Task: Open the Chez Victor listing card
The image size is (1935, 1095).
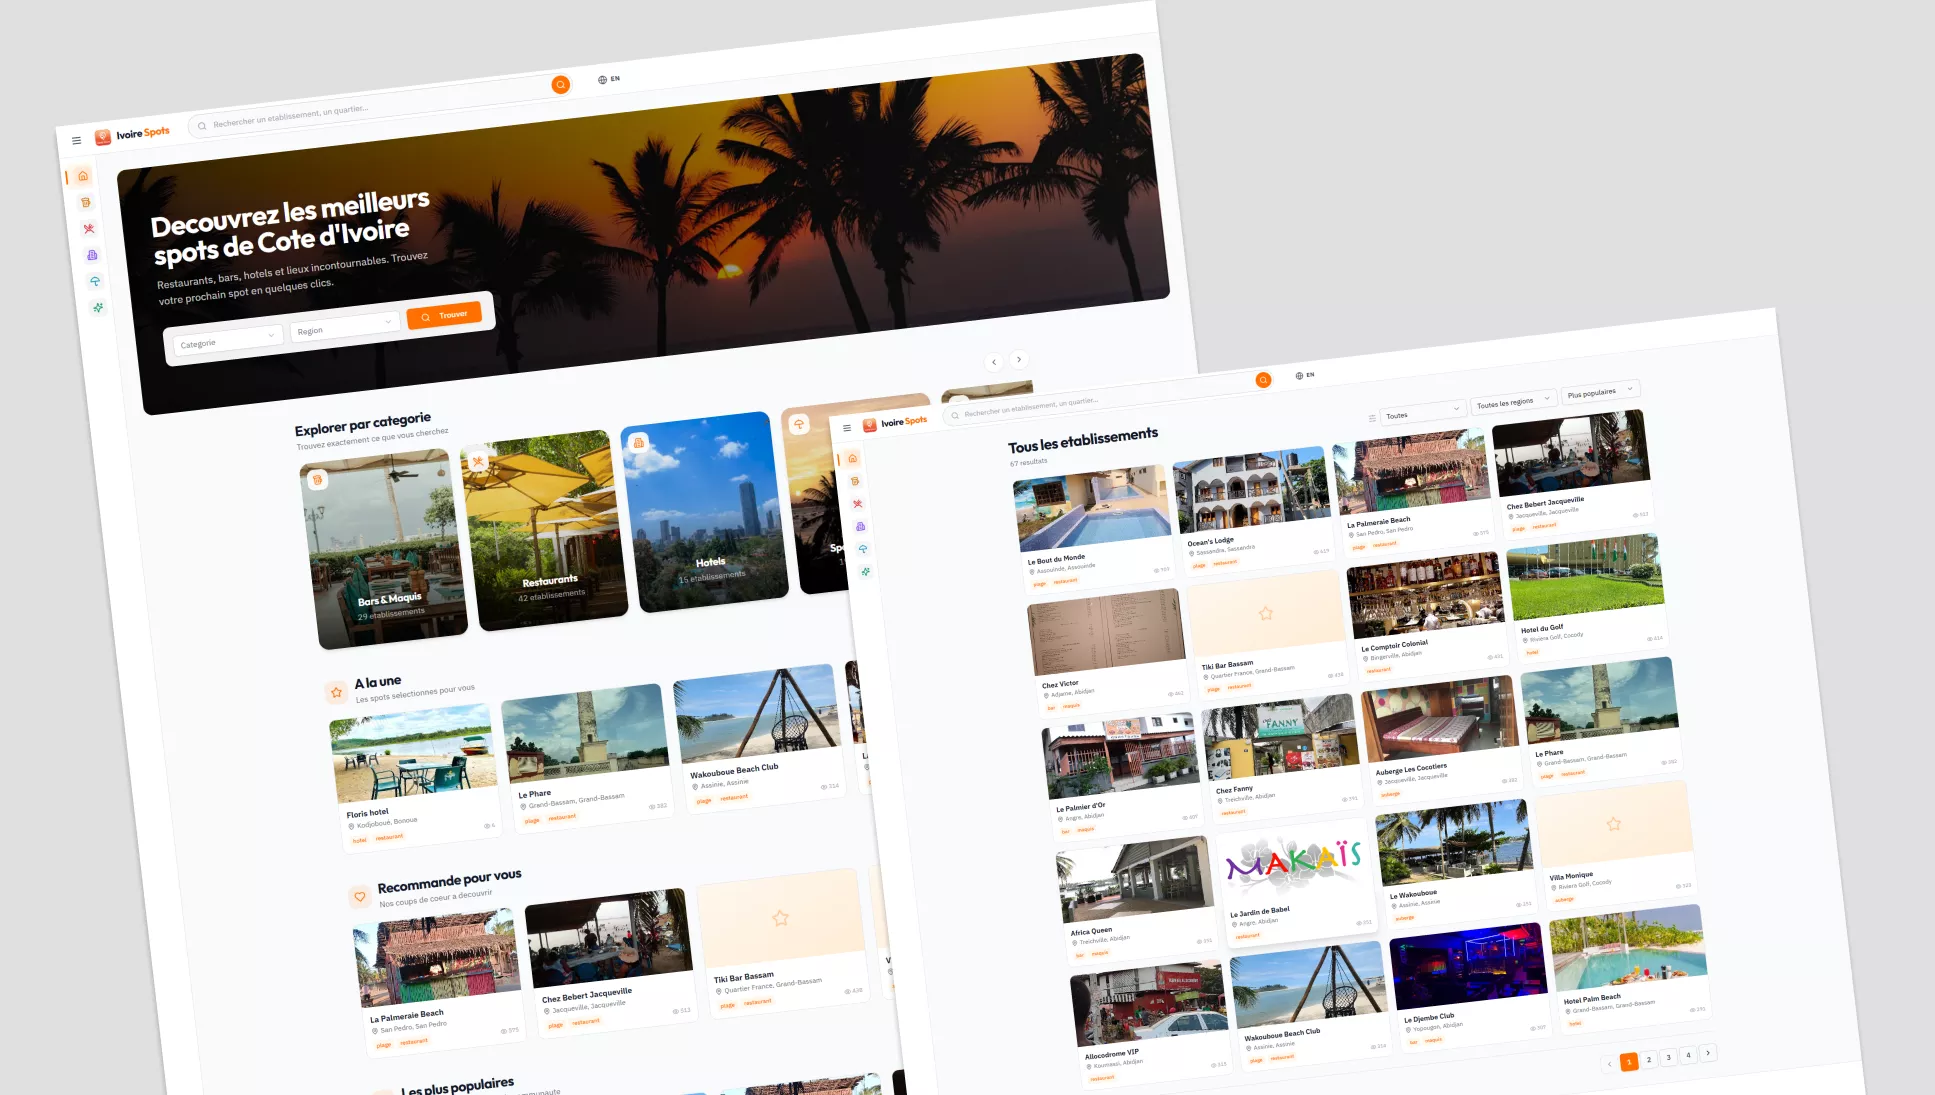Action: (x=1109, y=652)
